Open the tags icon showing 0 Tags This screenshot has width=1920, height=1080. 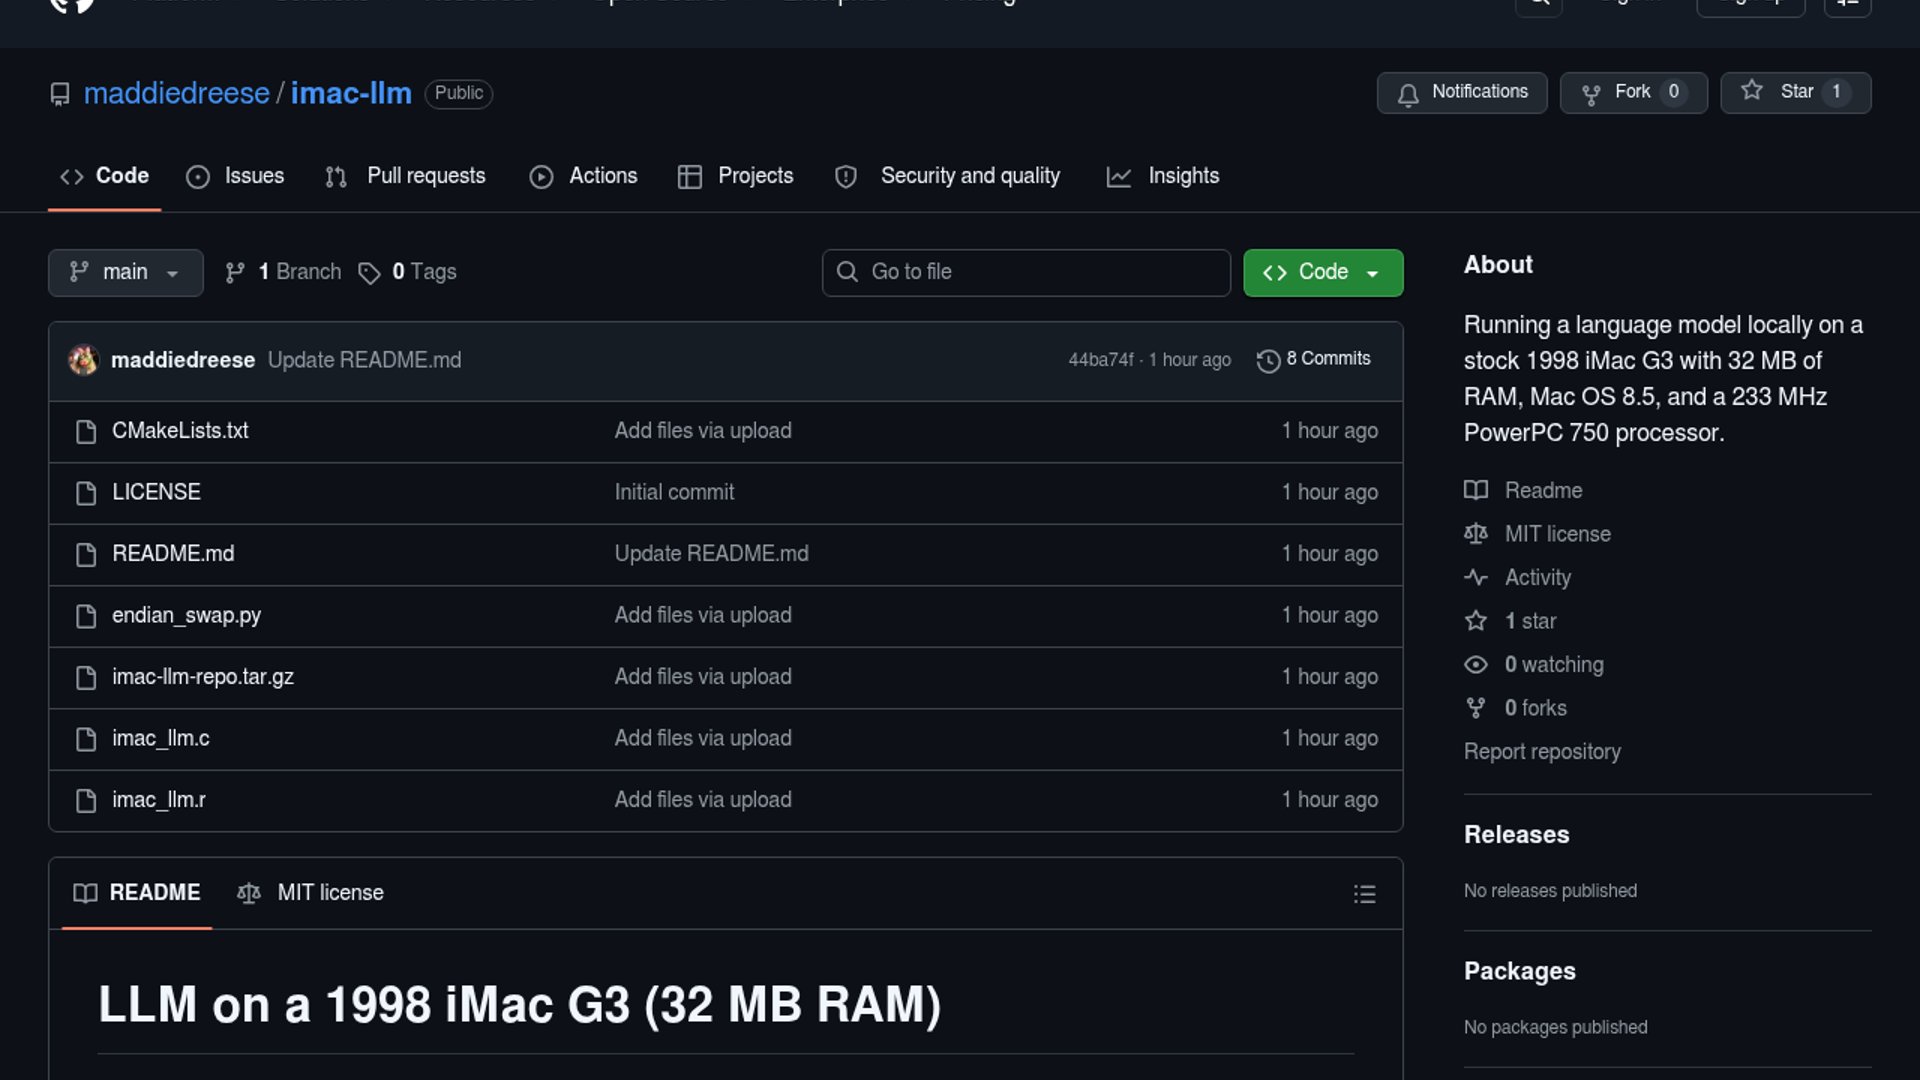coord(369,273)
